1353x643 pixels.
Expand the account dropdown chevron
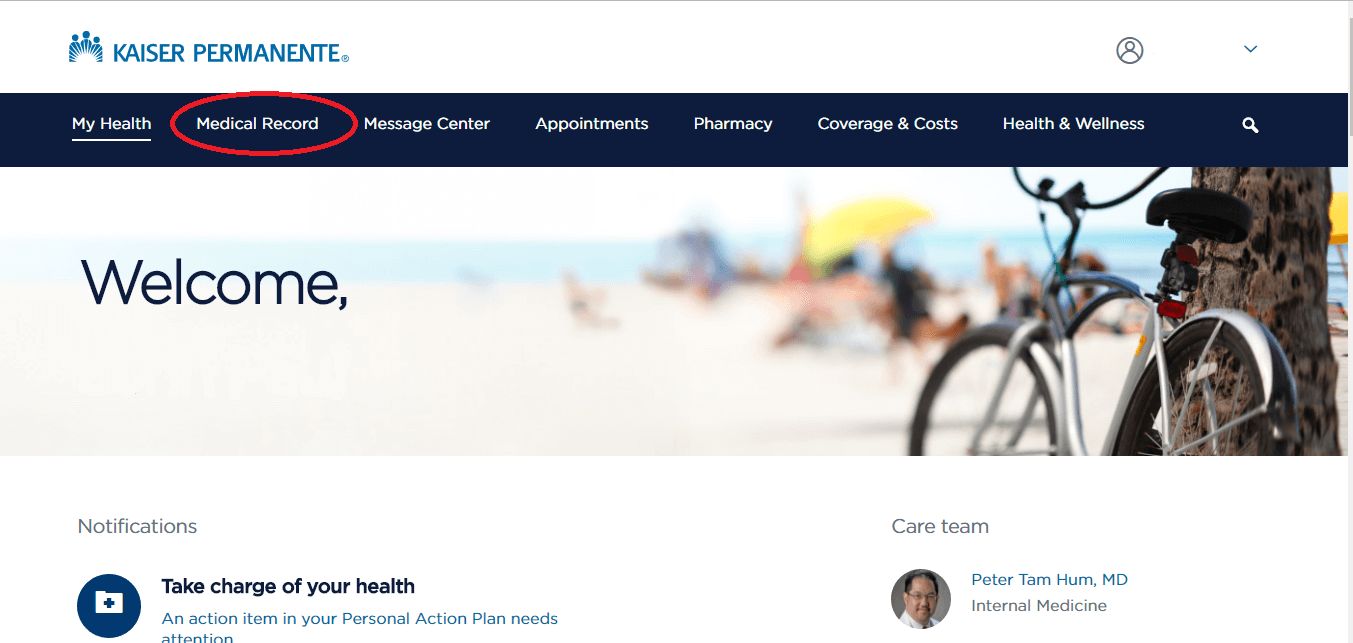click(1250, 49)
